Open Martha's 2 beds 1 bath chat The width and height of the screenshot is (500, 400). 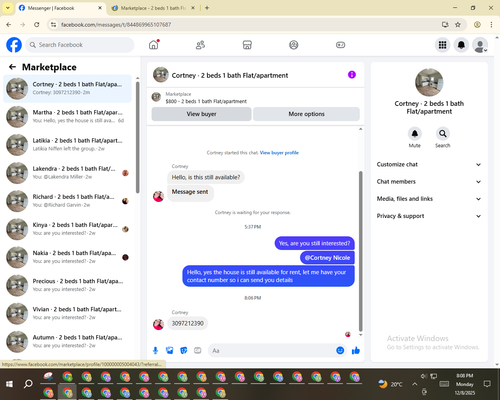(67, 116)
